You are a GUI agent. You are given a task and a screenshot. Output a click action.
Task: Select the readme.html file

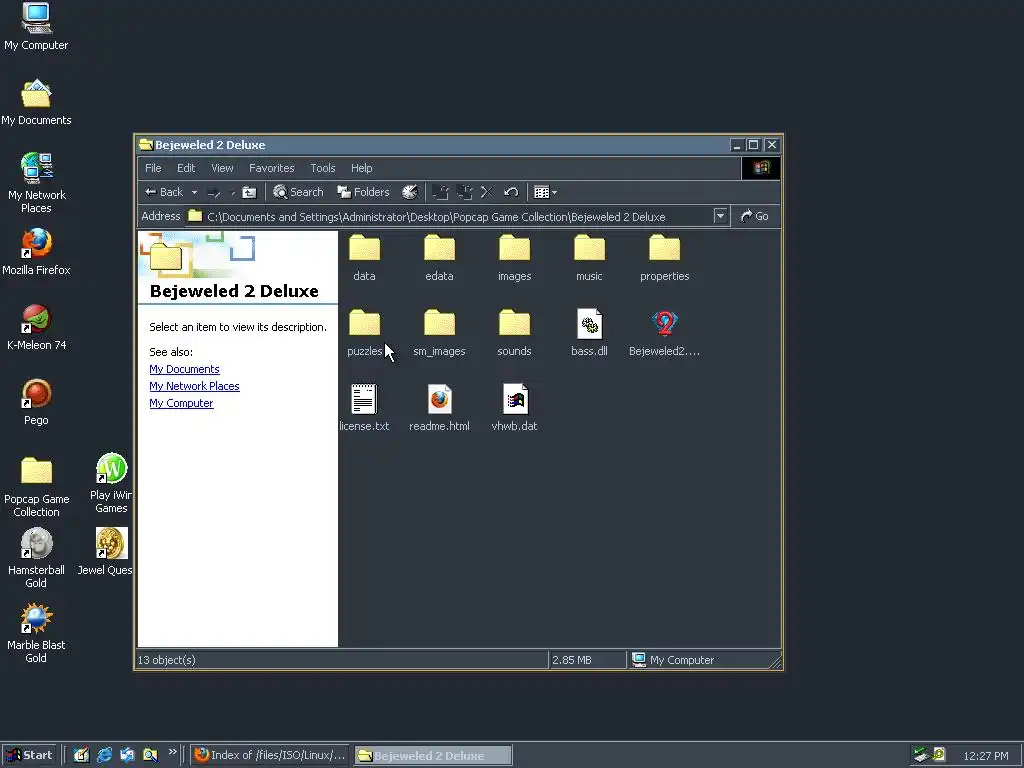[439, 408]
